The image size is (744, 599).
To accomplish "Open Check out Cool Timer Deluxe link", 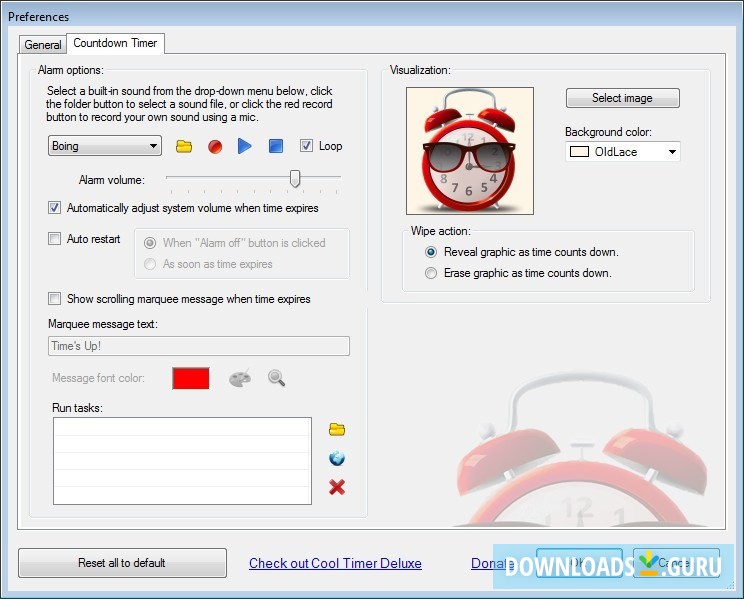I will [x=335, y=563].
